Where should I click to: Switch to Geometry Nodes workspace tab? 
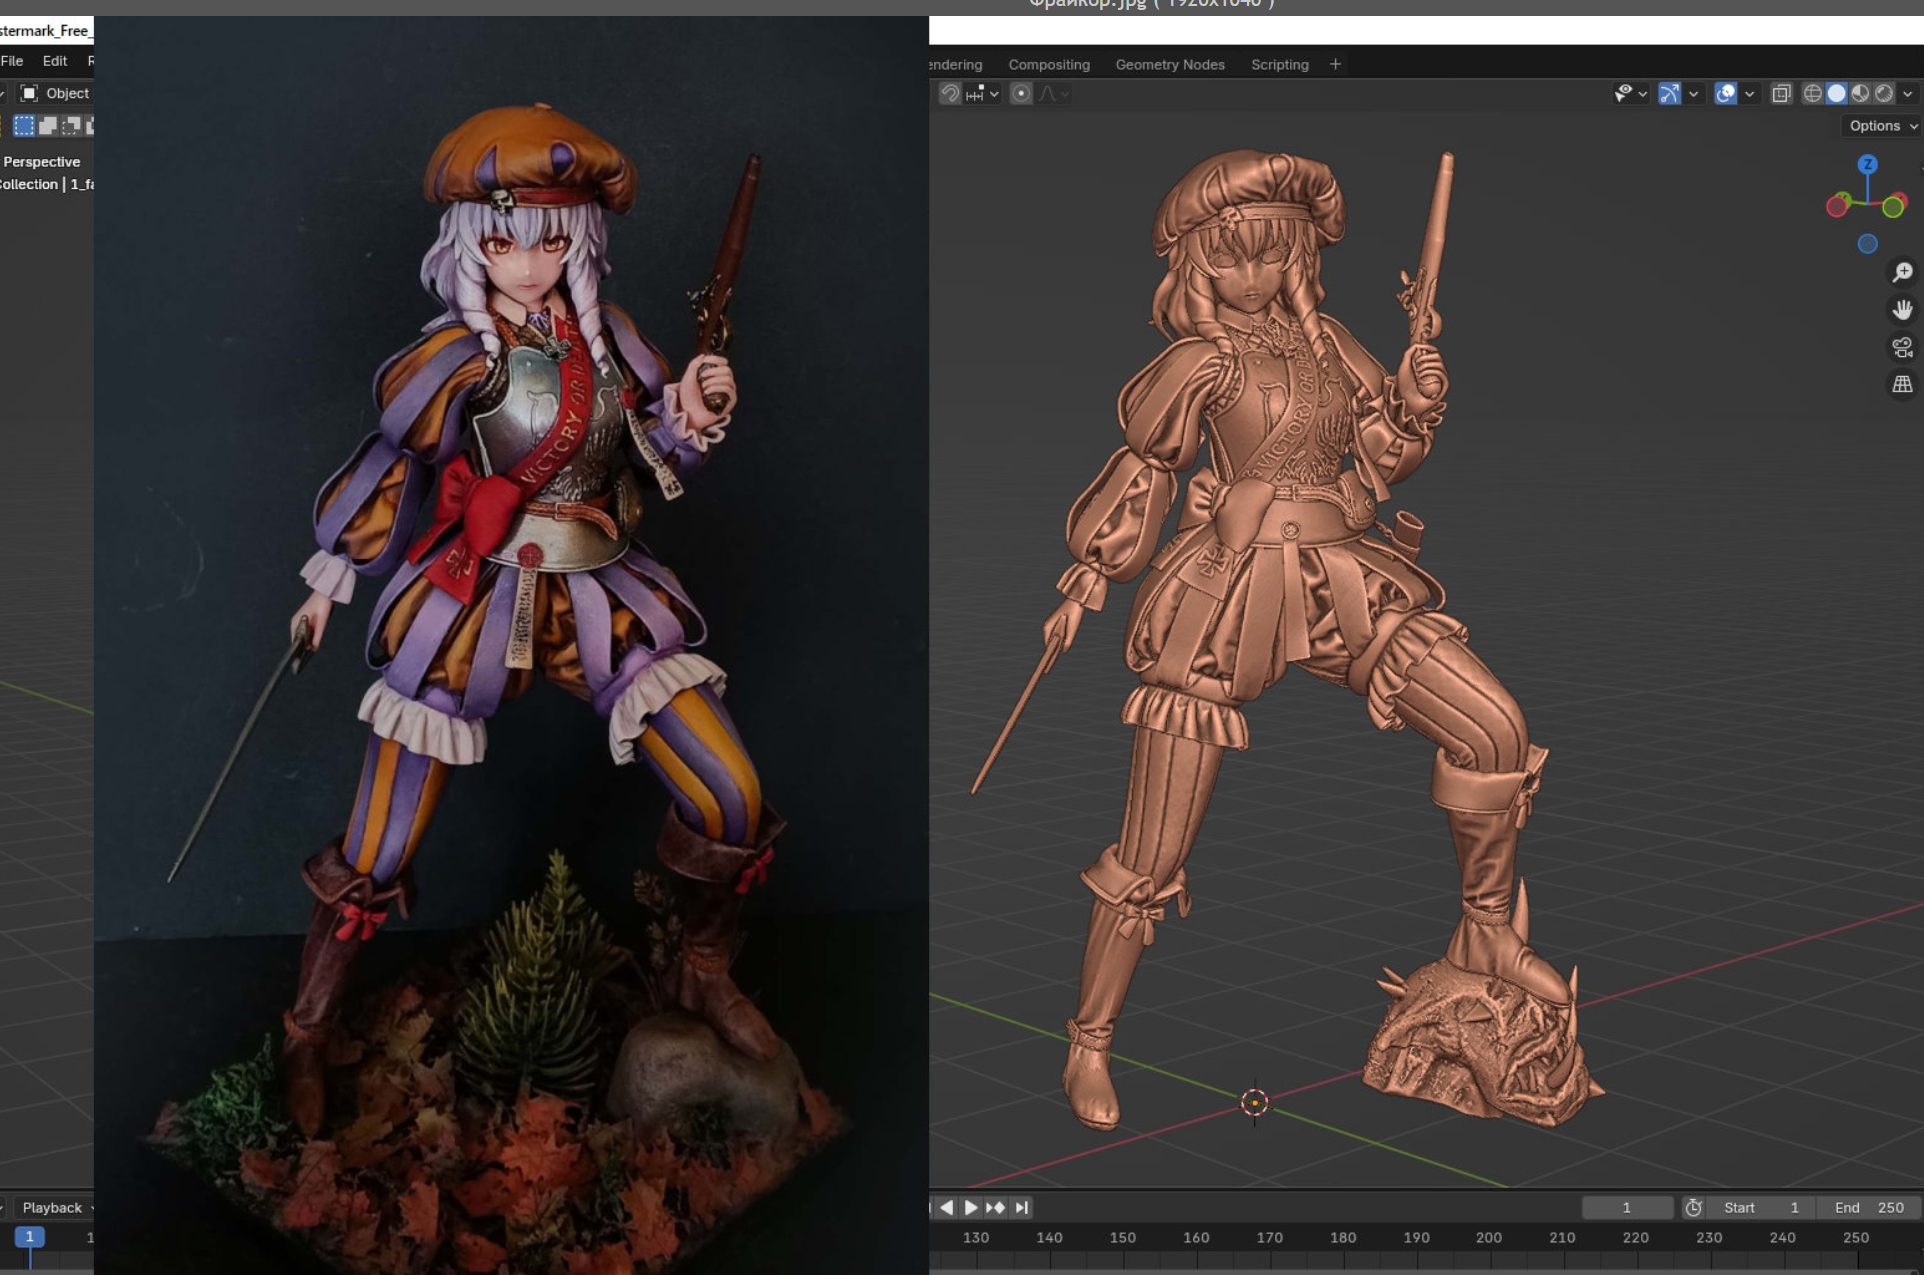pyautogui.click(x=1169, y=64)
